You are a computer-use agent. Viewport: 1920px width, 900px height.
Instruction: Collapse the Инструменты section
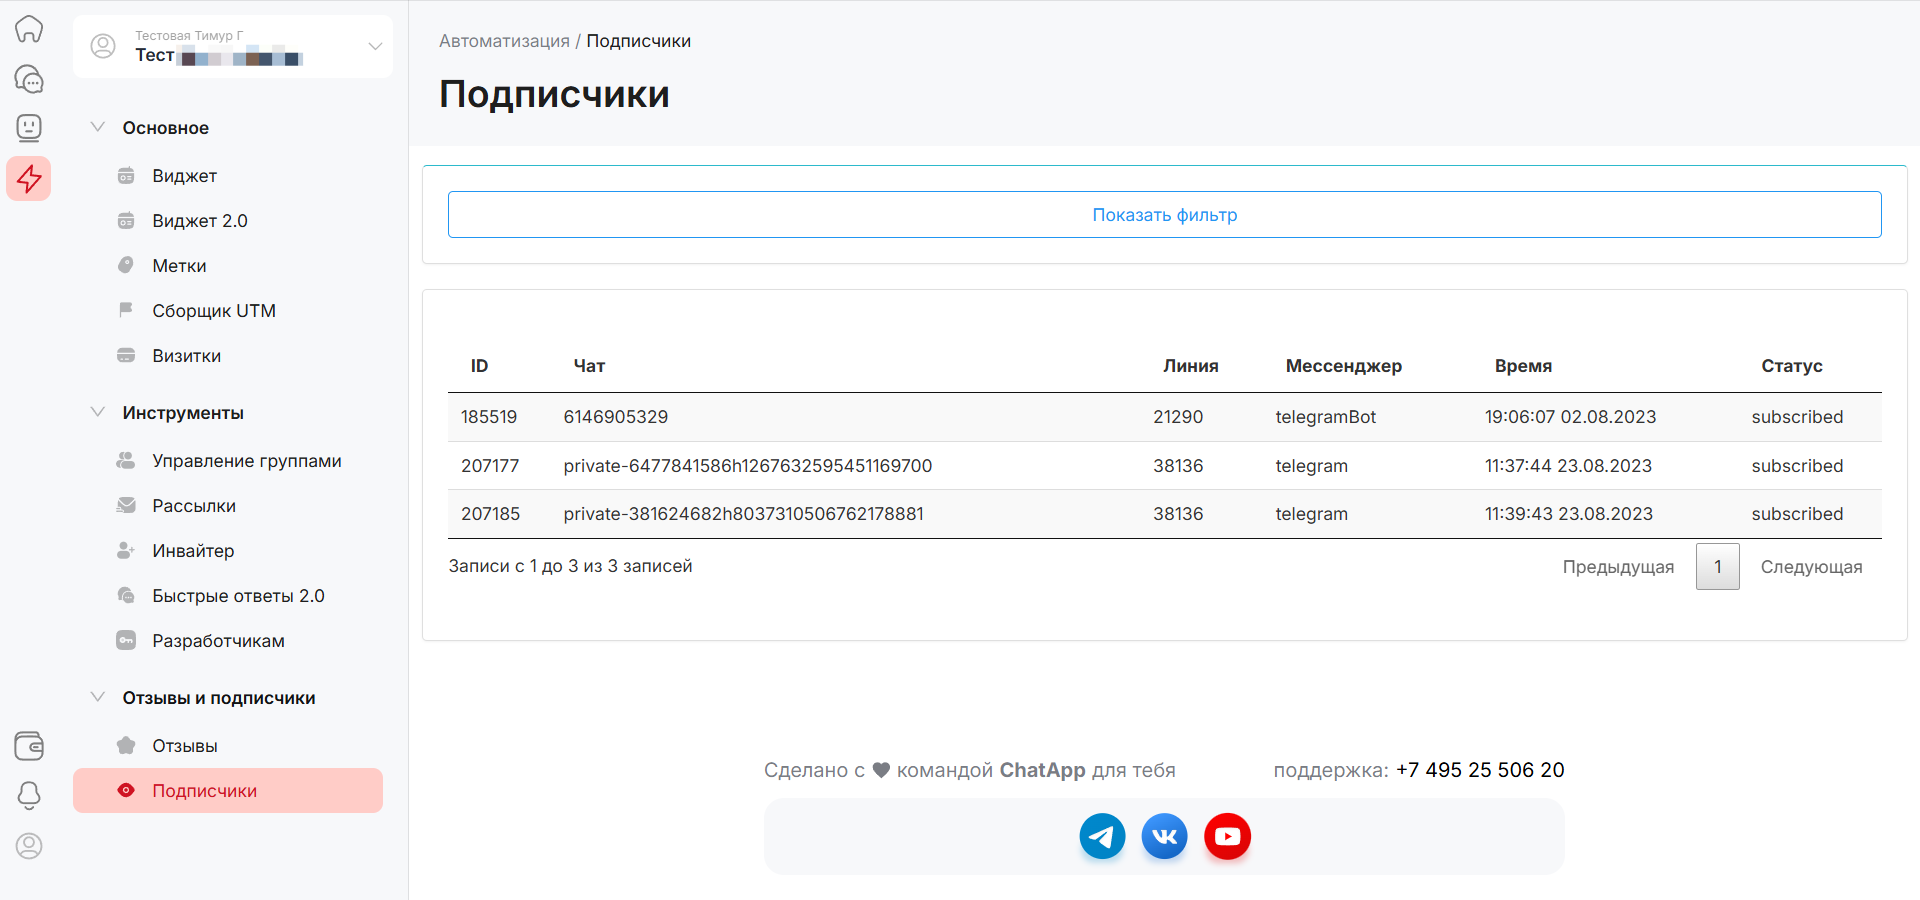click(98, 413)
